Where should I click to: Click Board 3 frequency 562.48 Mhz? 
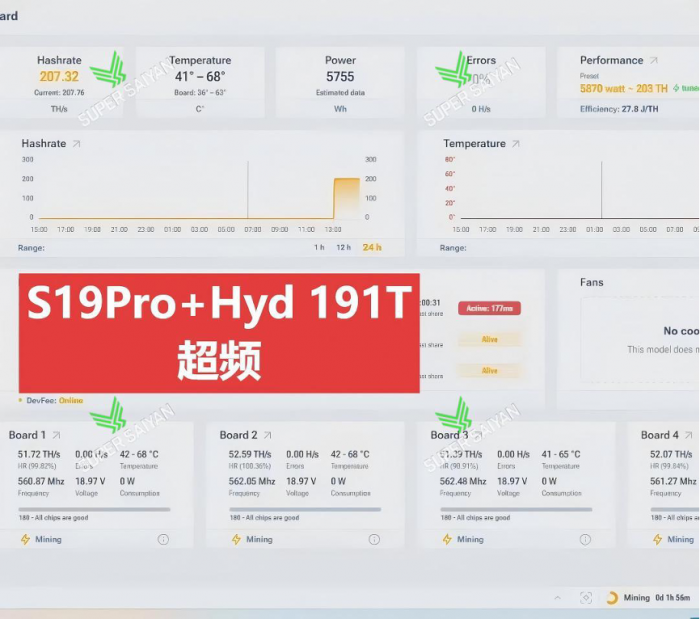click(463, 481)
